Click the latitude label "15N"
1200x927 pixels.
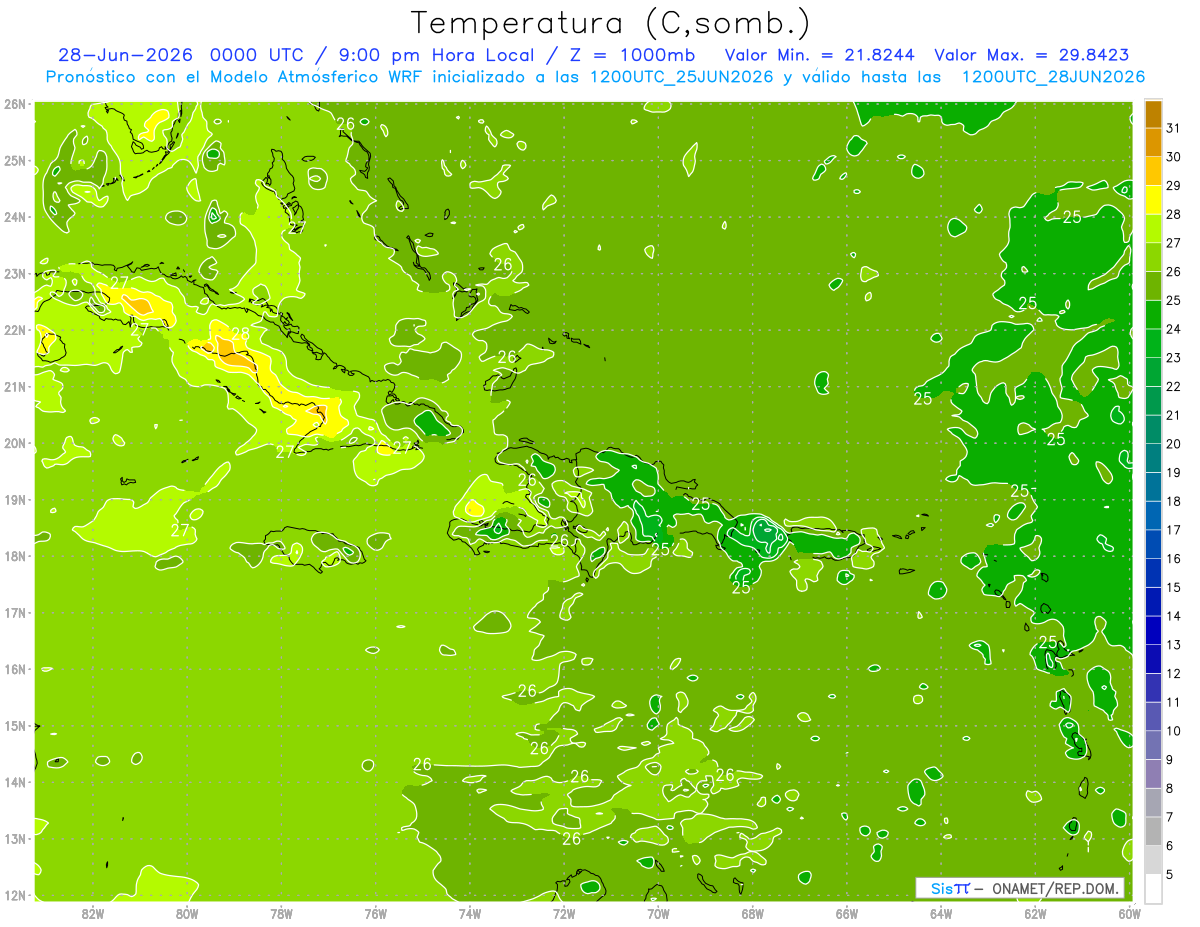(x=15, y=725)
